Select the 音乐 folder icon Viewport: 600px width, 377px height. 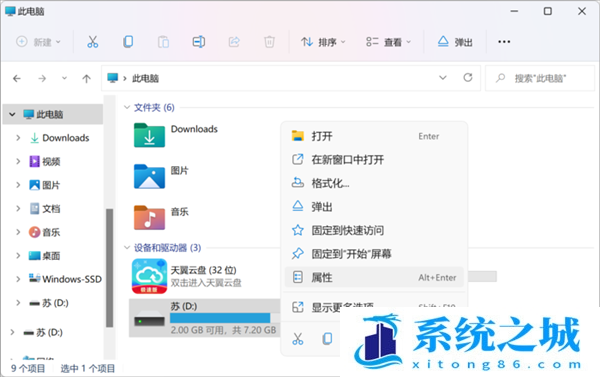click(149, 217)
